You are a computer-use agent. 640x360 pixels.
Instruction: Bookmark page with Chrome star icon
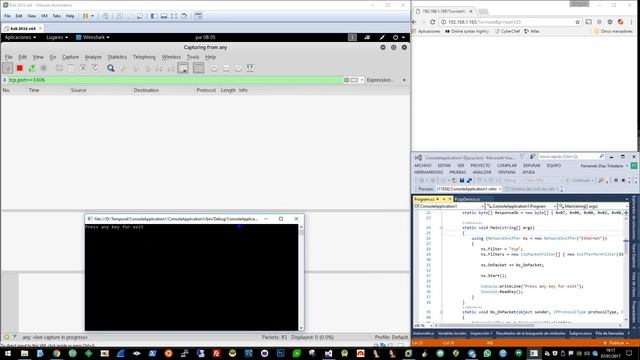point(577,22)
